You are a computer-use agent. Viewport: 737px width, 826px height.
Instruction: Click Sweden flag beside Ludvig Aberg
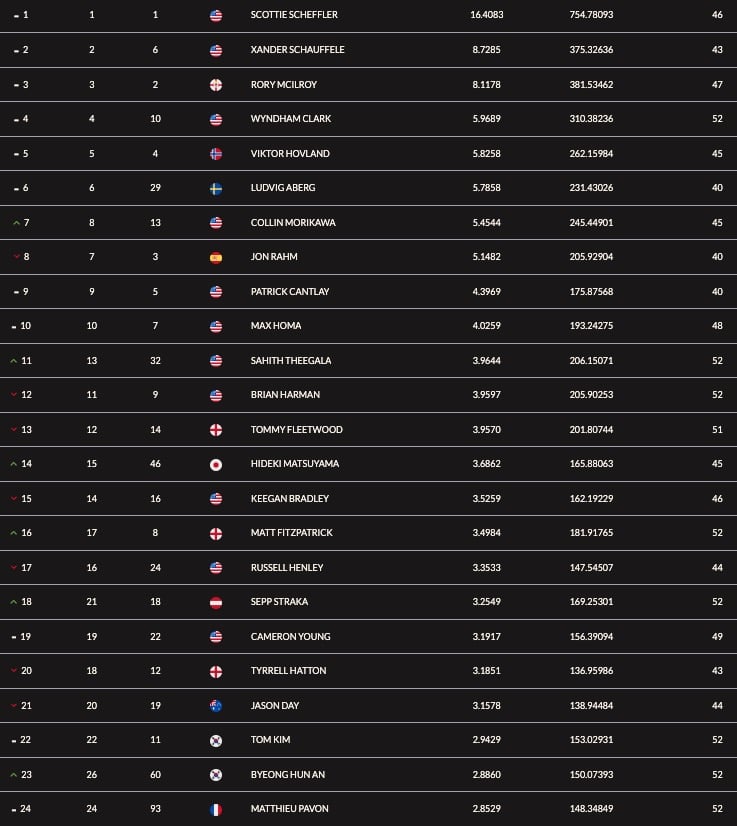pyautogui.click(x=215, y=189)
